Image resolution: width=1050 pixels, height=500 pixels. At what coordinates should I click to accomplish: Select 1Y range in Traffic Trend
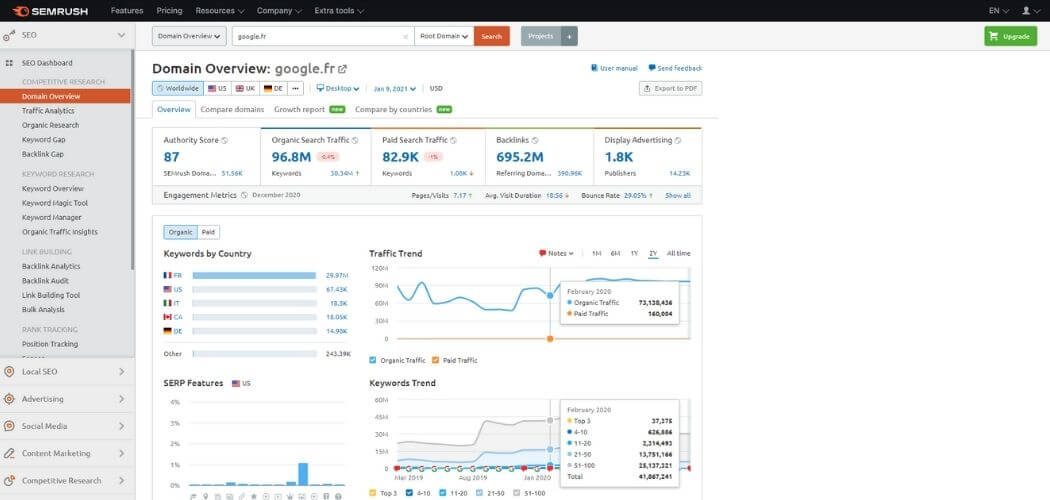pyautogui.click(x=634, y=254)
